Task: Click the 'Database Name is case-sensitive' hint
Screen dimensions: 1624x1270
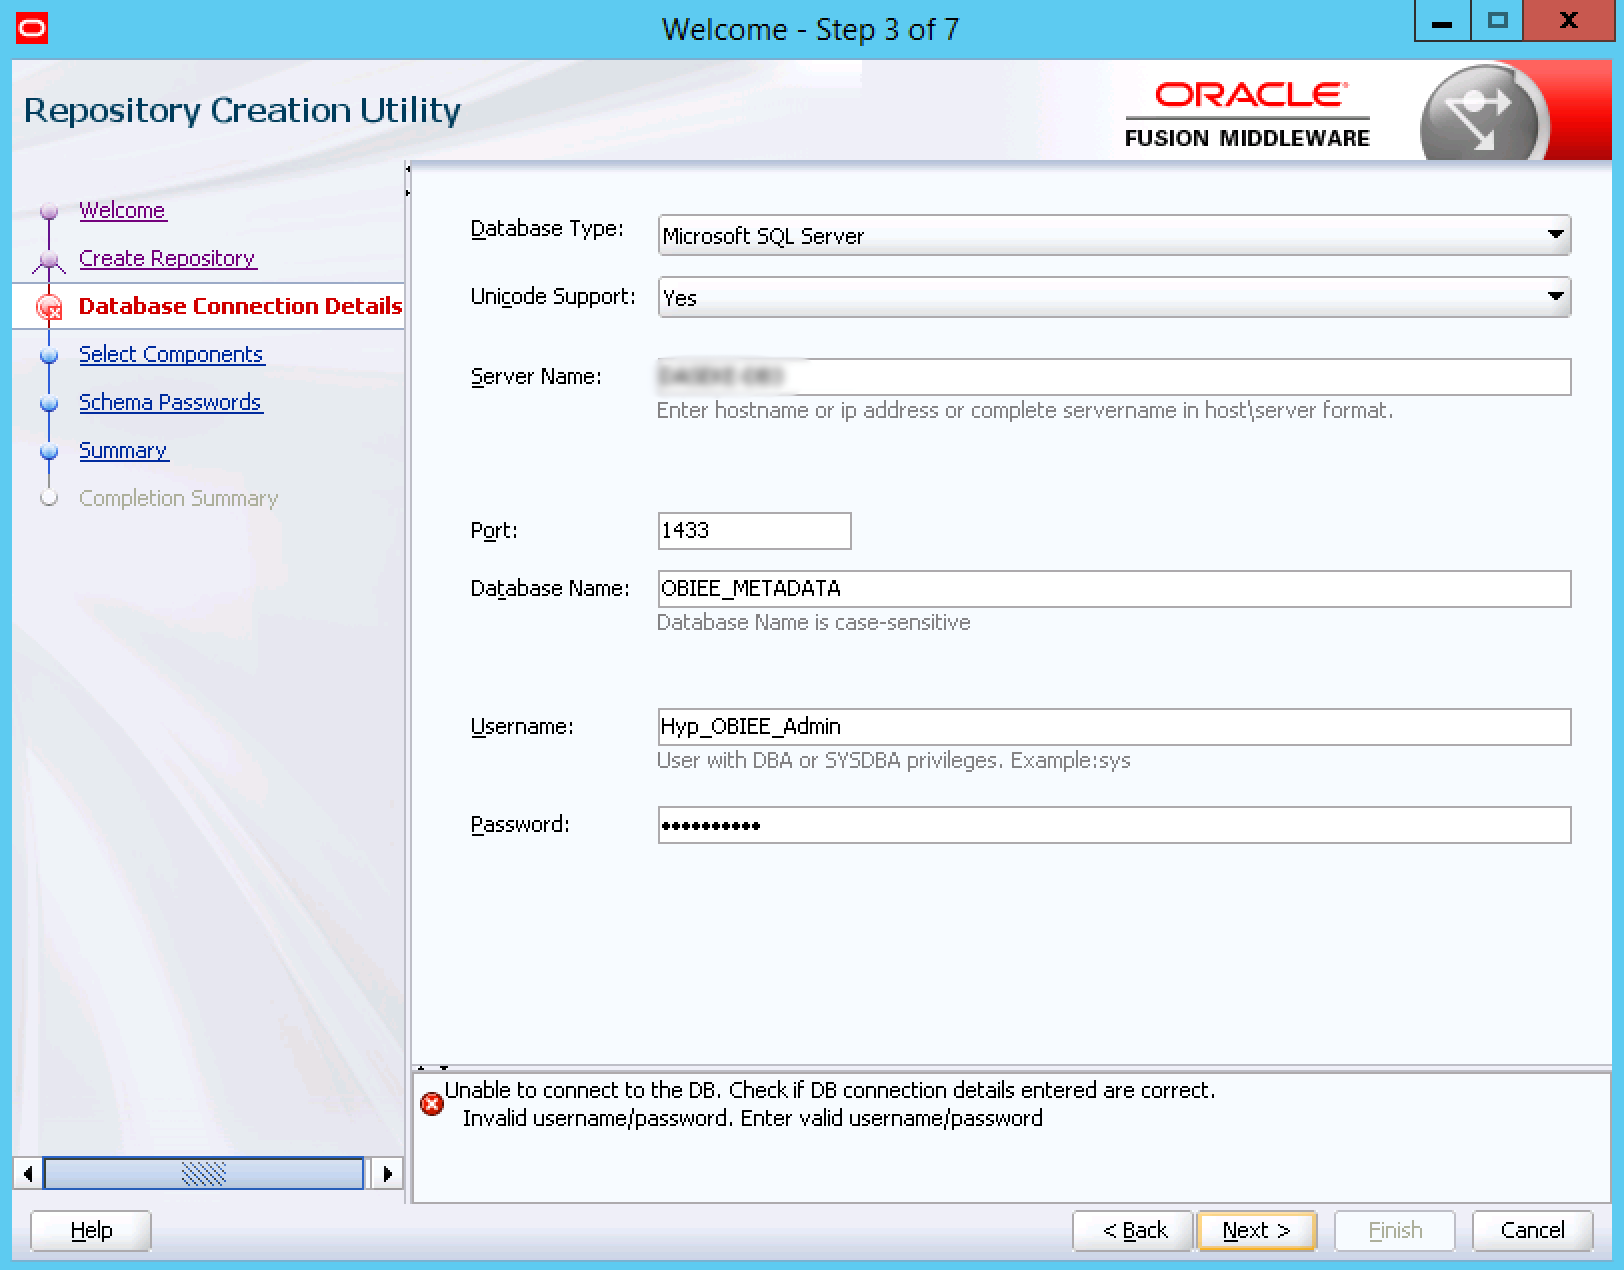Action: coord(813,622)
